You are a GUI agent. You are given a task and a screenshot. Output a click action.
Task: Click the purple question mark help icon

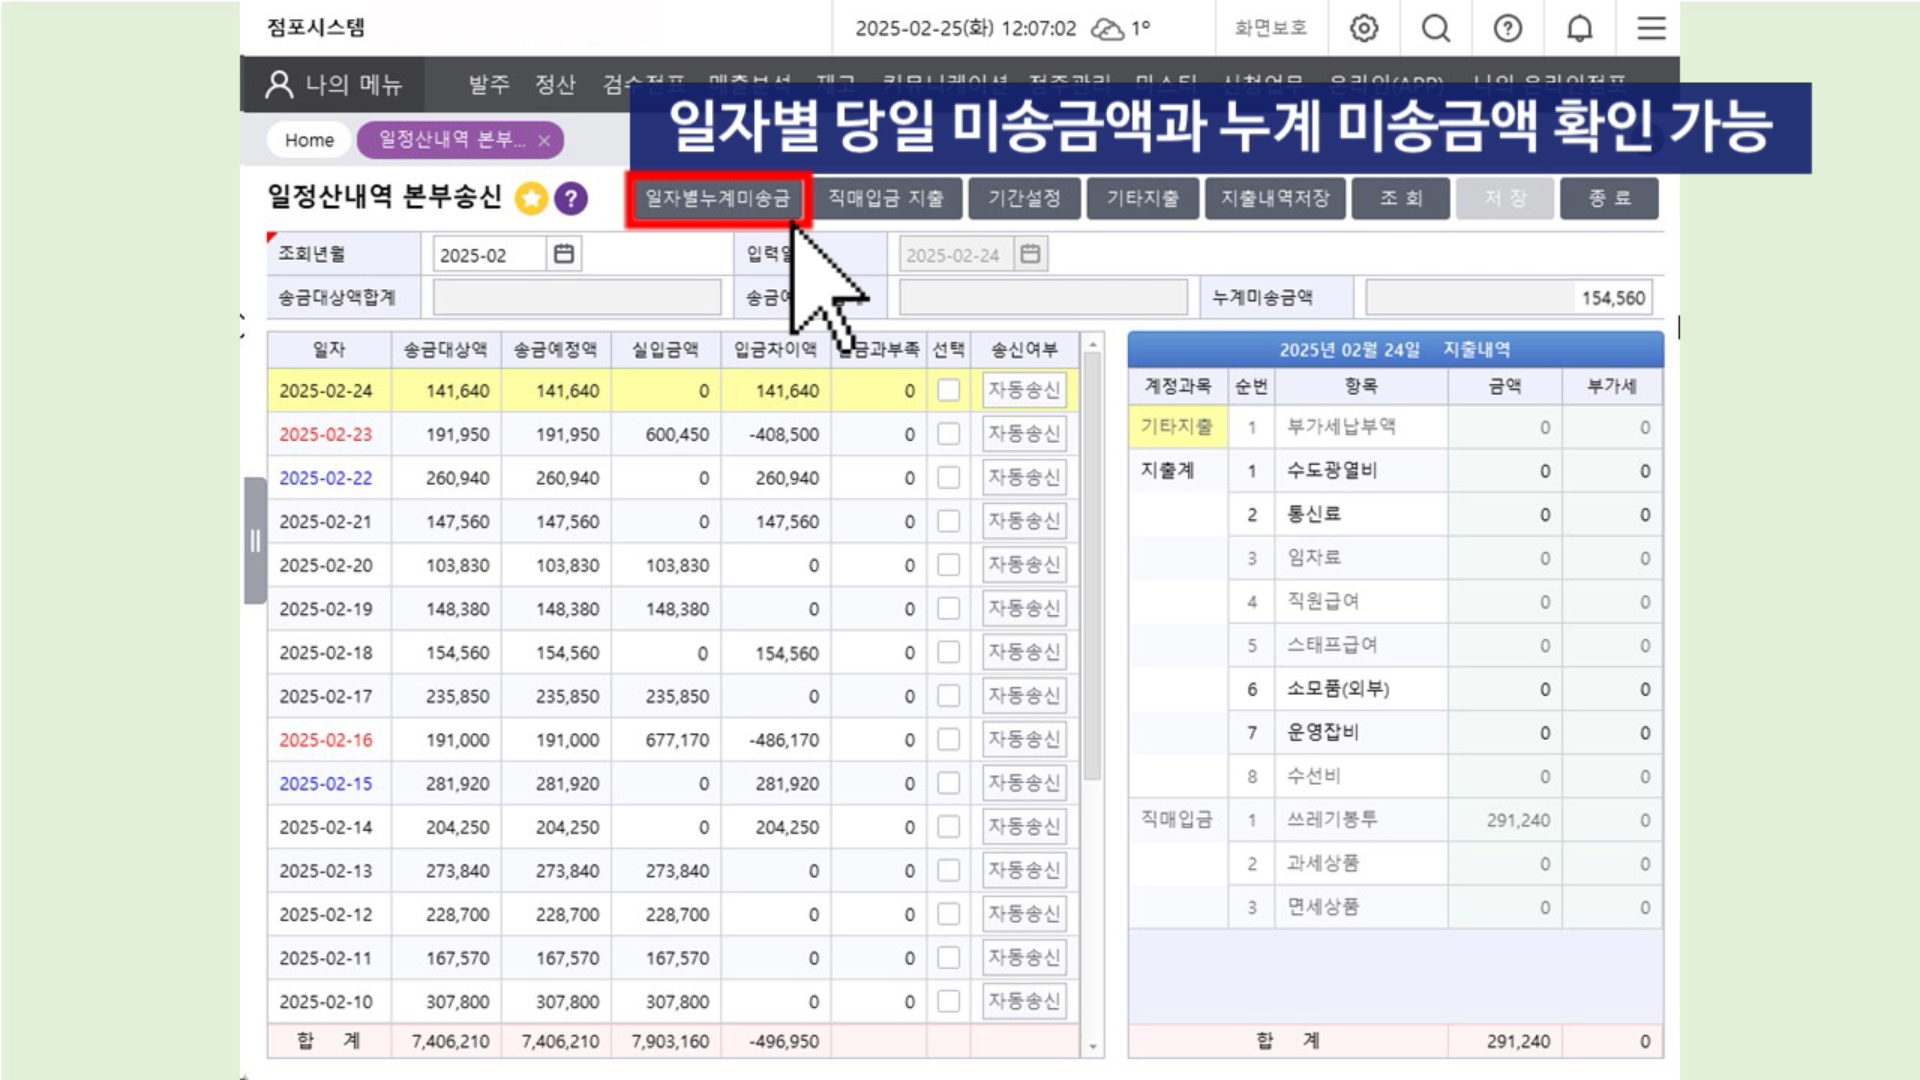[x=571, y=199]
